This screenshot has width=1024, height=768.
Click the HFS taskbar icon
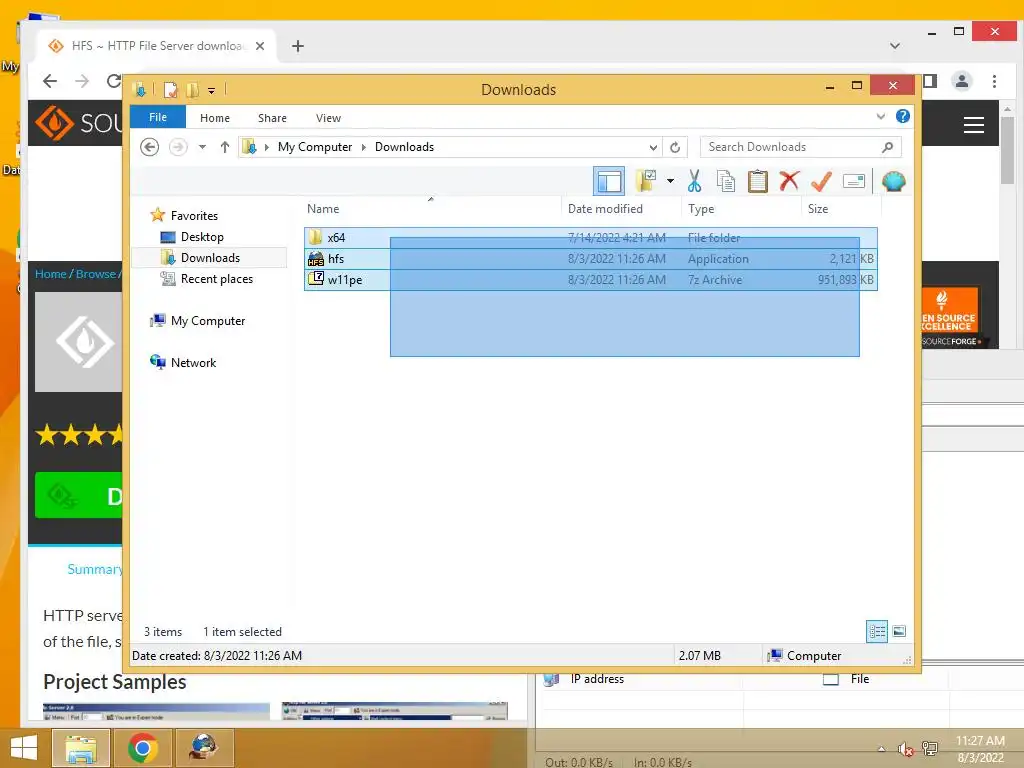coord(204,748)
